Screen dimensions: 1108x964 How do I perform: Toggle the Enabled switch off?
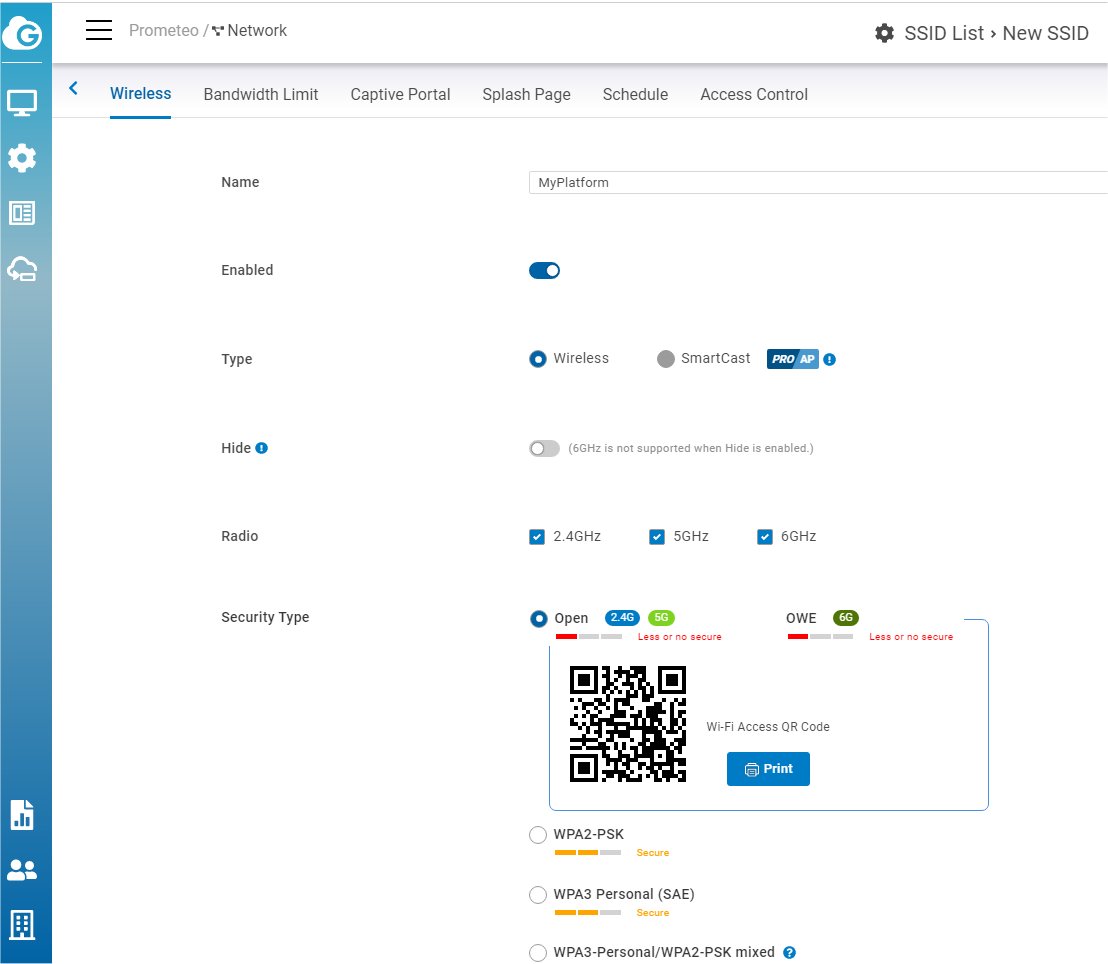click(544, 271)
